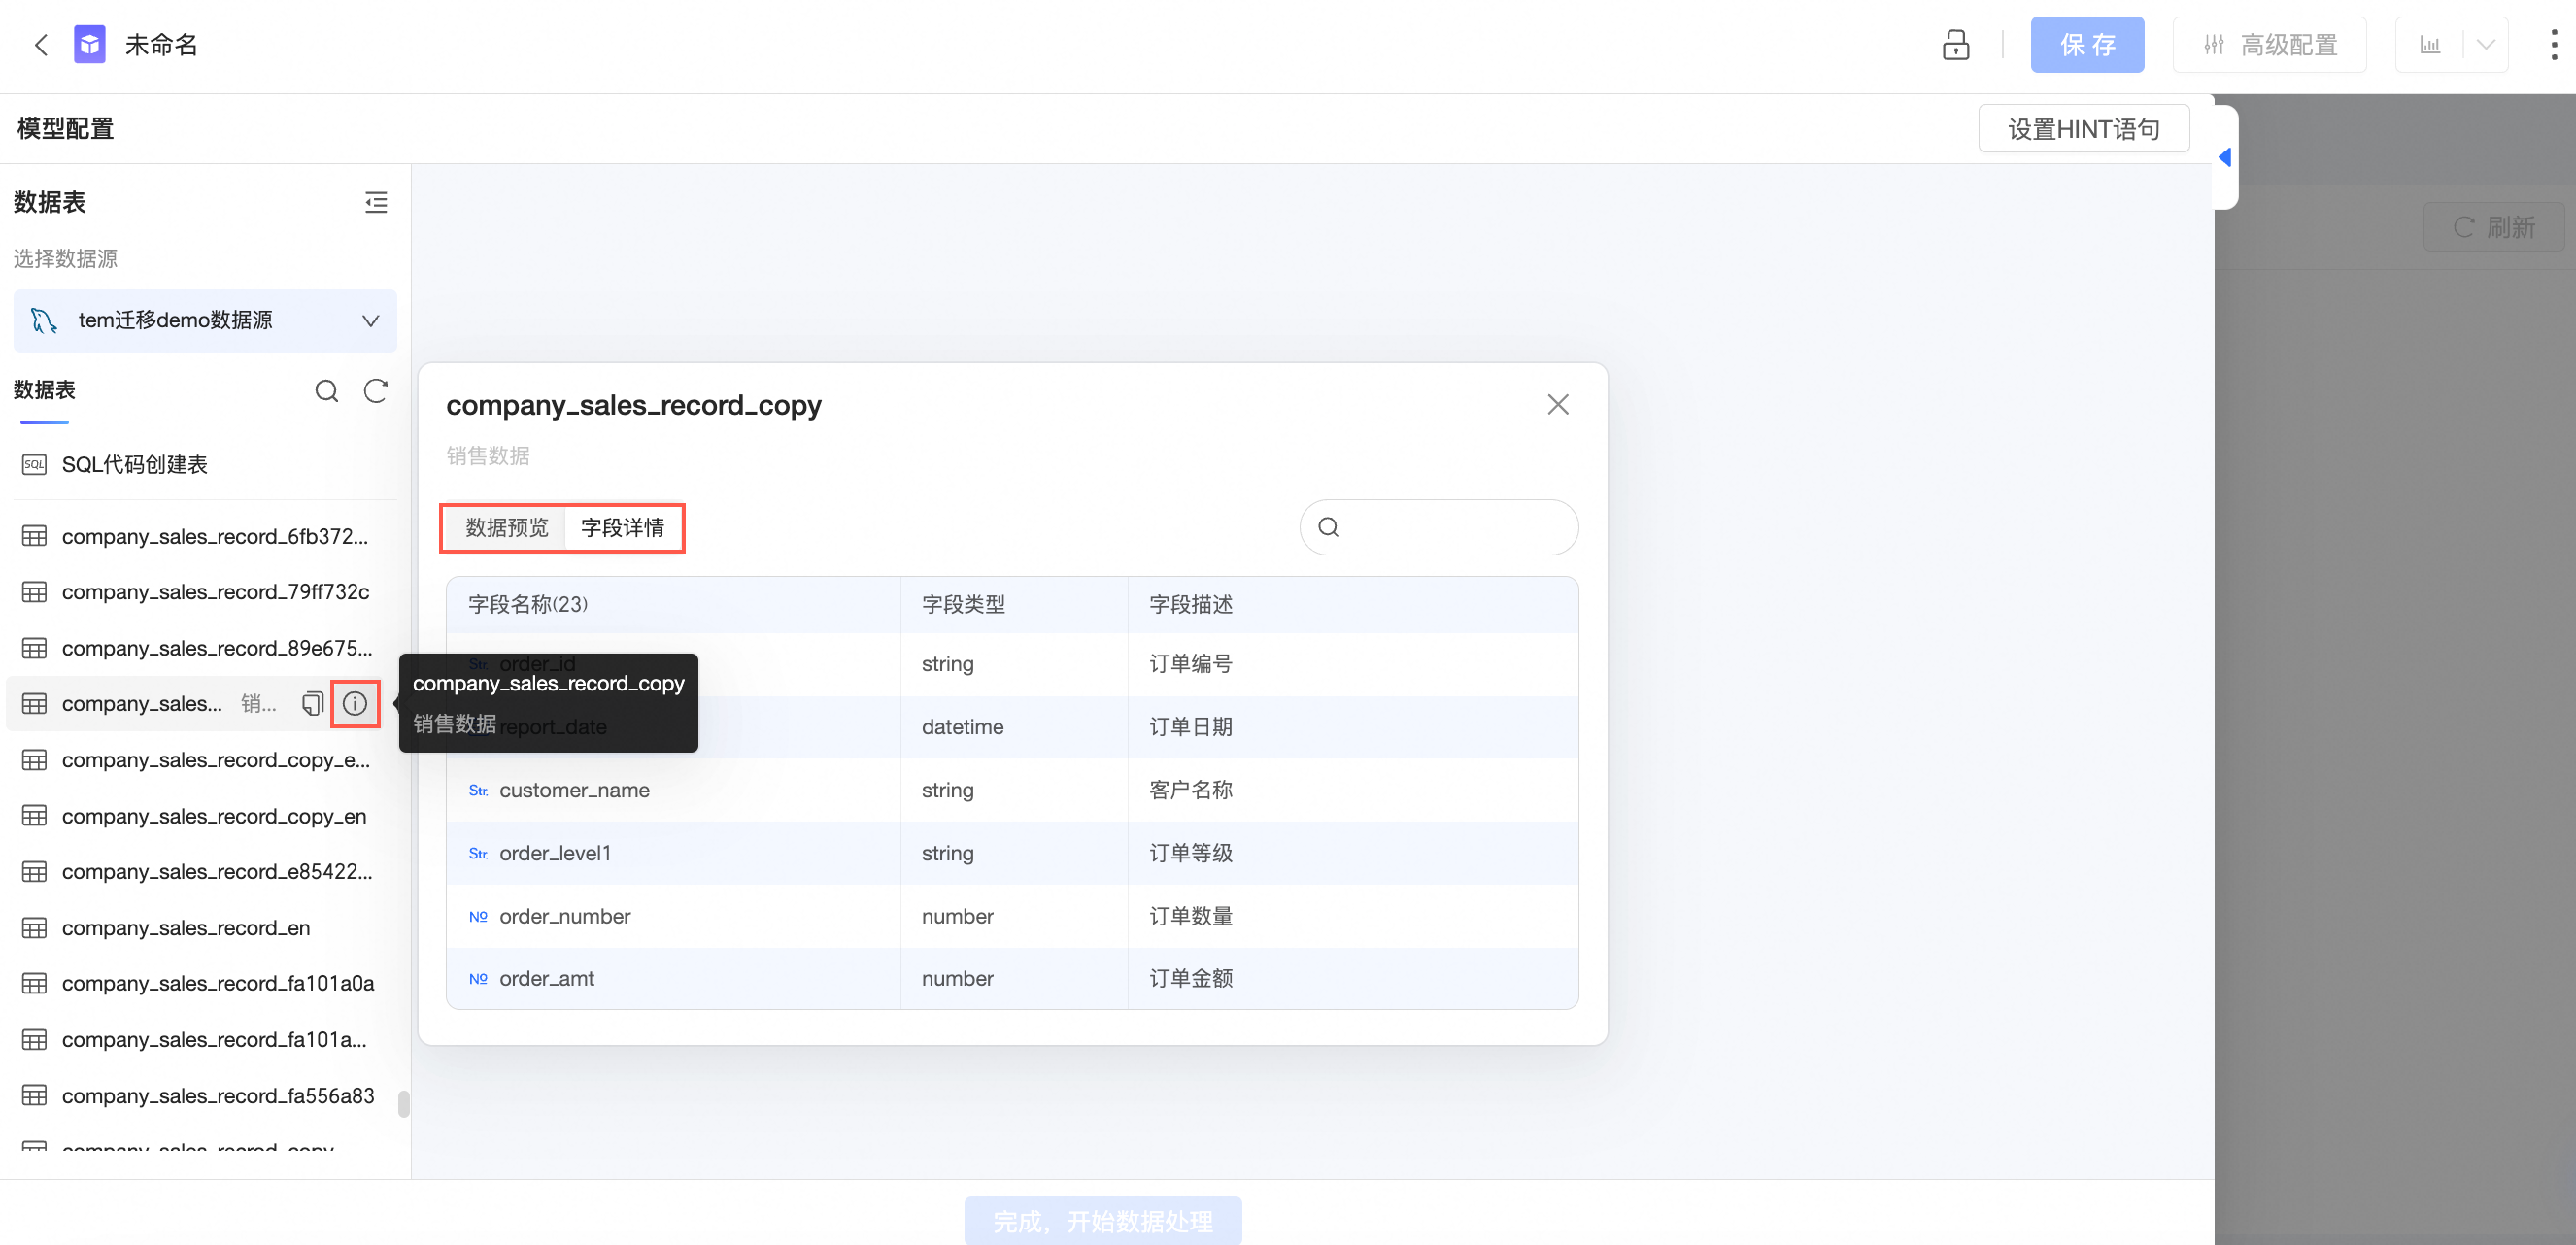
Task: Collapse right panel with blue triangle
Action: [2224, 157]
